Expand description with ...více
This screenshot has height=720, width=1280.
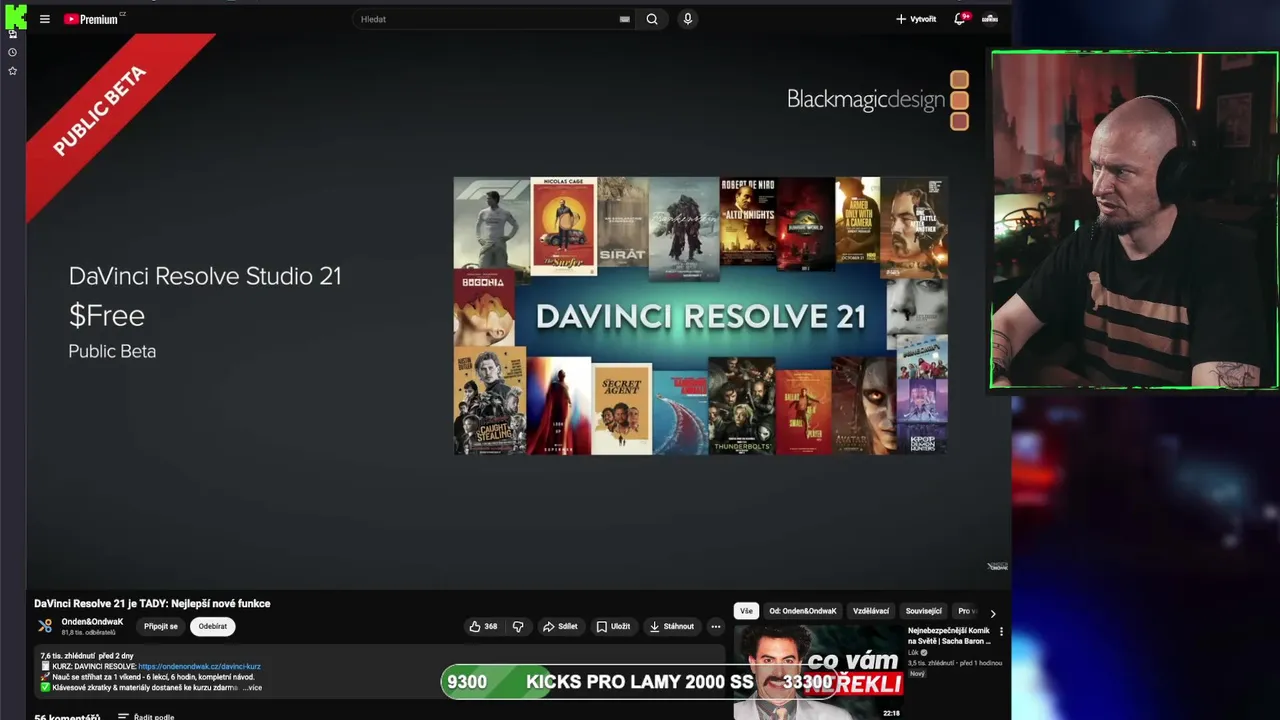point(252,687)
